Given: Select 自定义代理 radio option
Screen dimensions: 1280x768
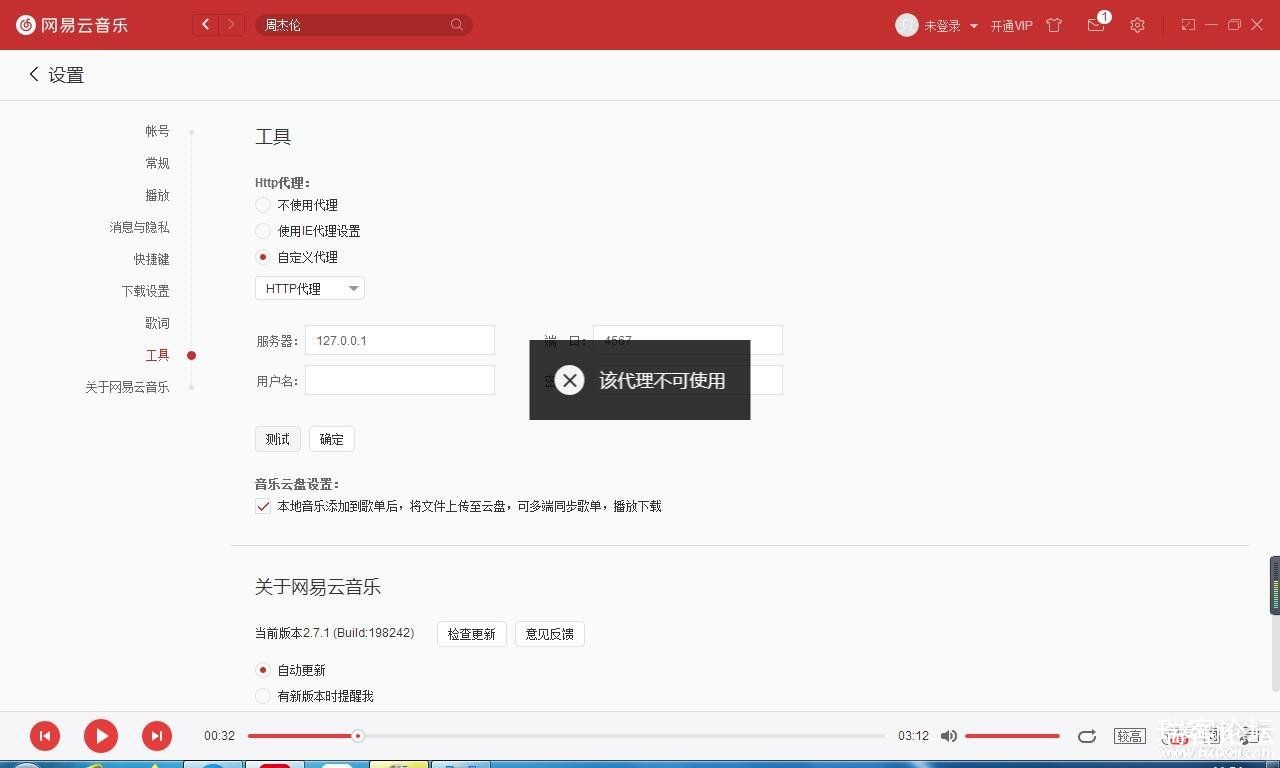Looking at the screenshot, I should (x=263, y=257).
